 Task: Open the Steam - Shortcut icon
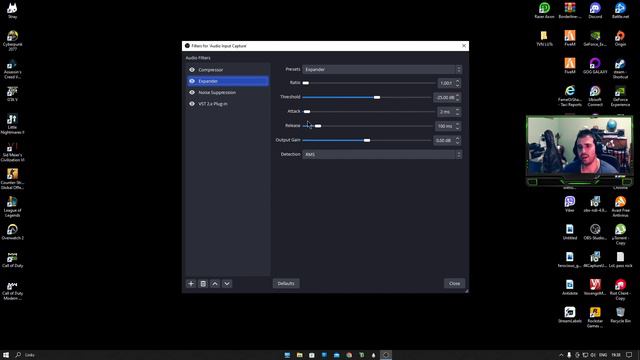pos(620,69)
